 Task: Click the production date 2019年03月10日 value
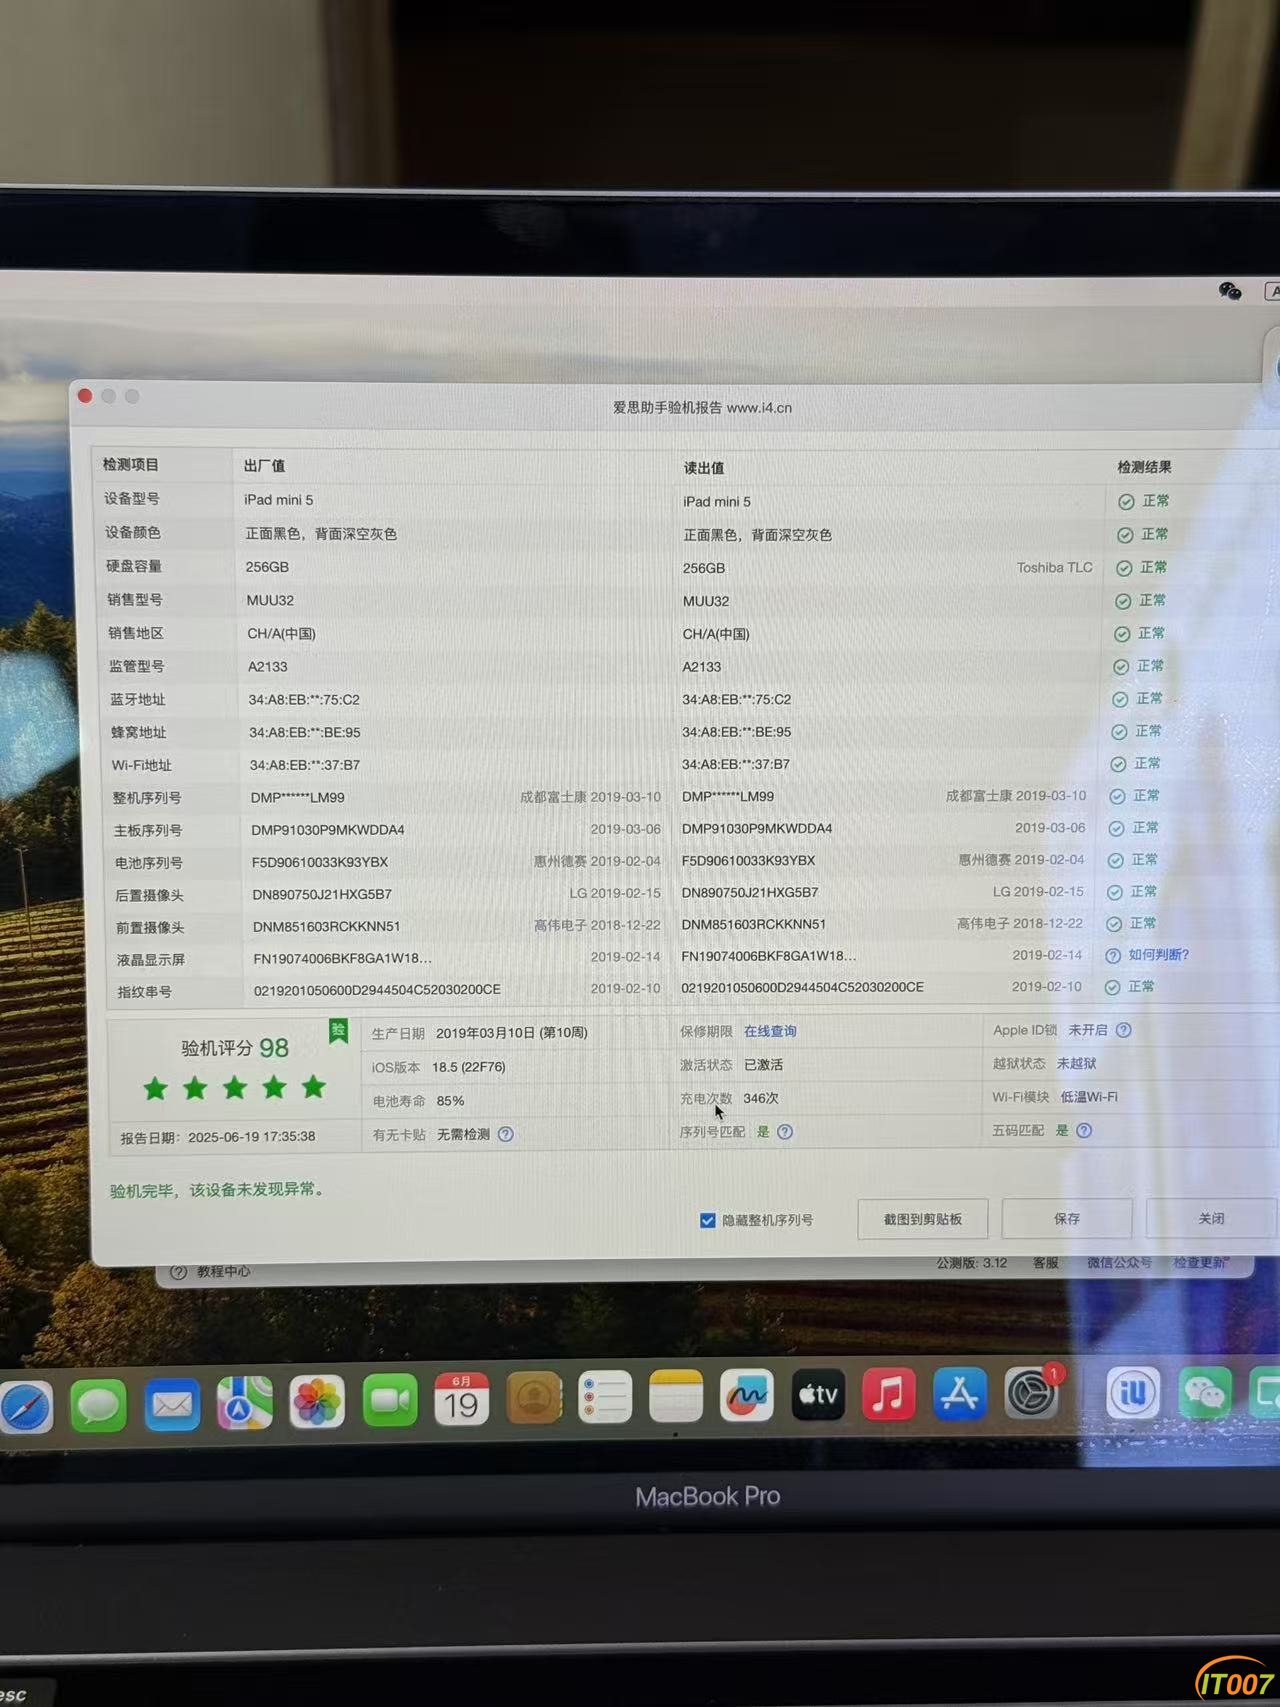point(512,1033)
